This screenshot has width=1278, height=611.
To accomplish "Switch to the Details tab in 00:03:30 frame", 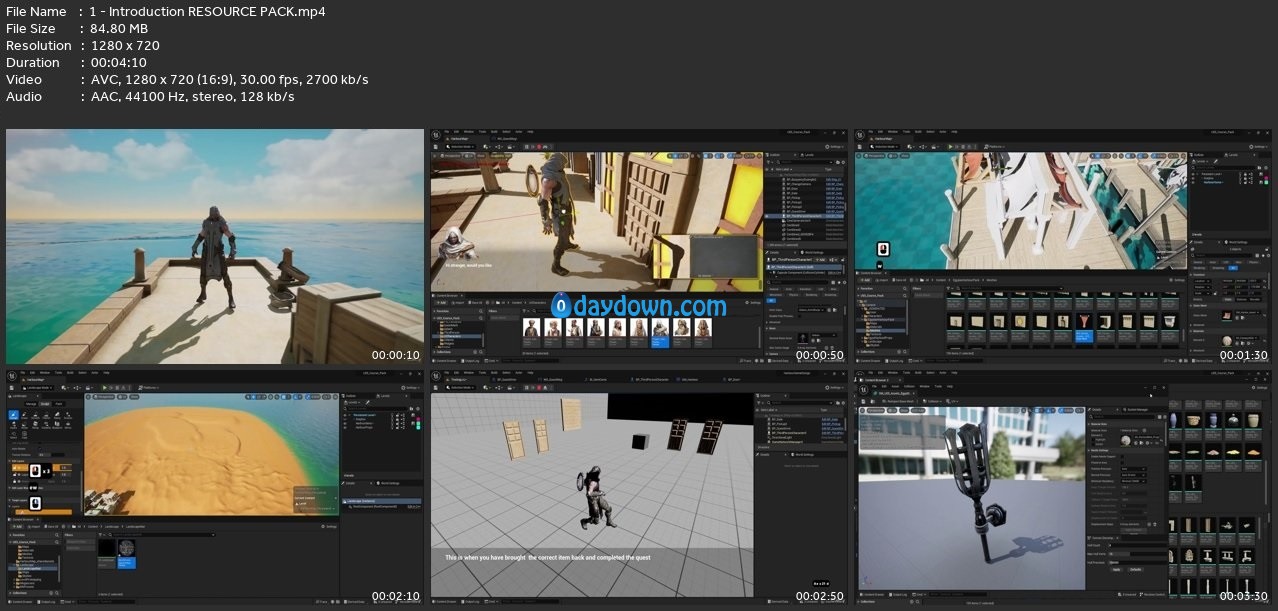I will (1096, 410).
